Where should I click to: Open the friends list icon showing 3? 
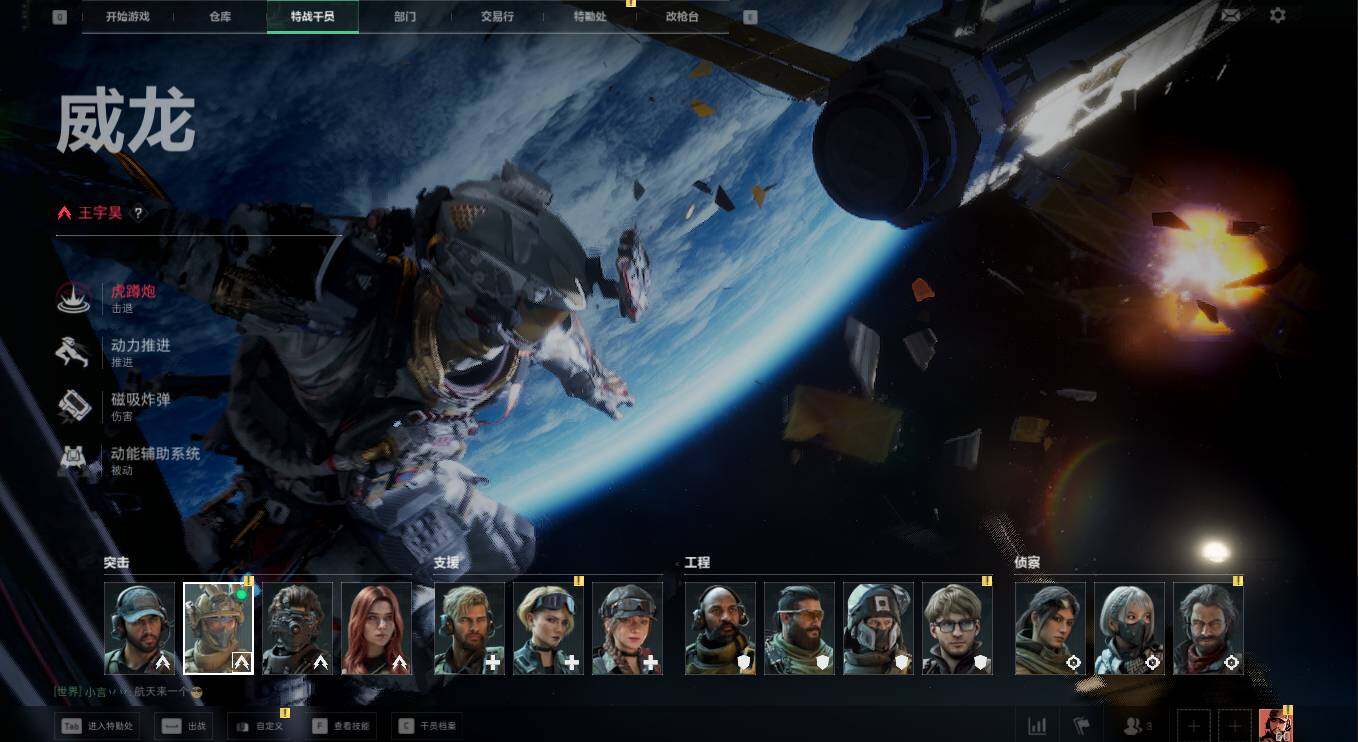[1138, 726]
